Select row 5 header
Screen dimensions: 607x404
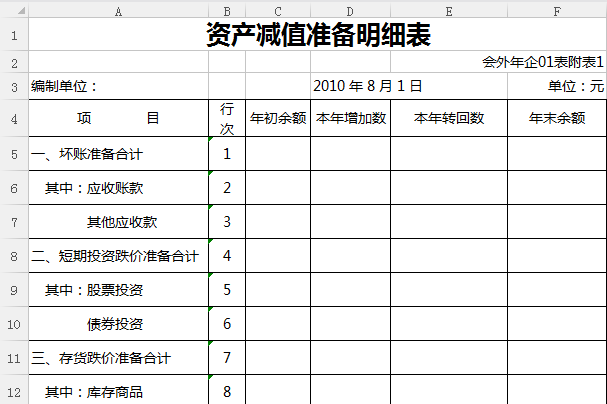tap(14, 154)
